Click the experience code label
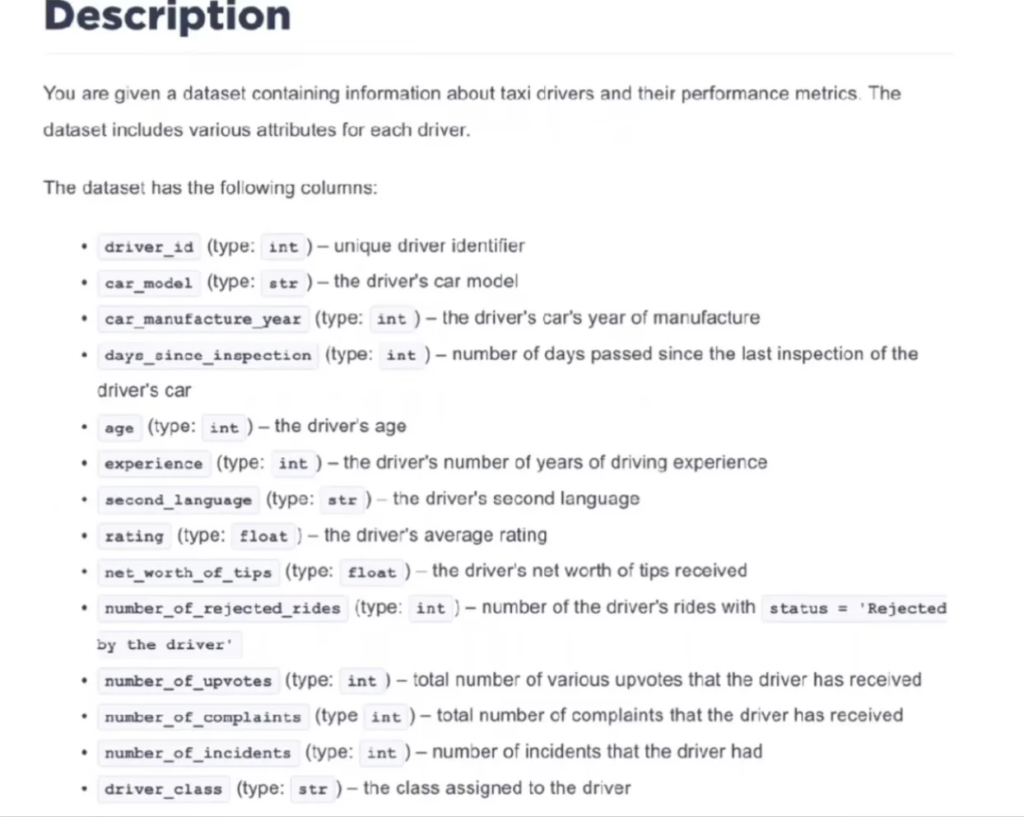This screenshot has width=1024, height=817. [x=153, y=464]
